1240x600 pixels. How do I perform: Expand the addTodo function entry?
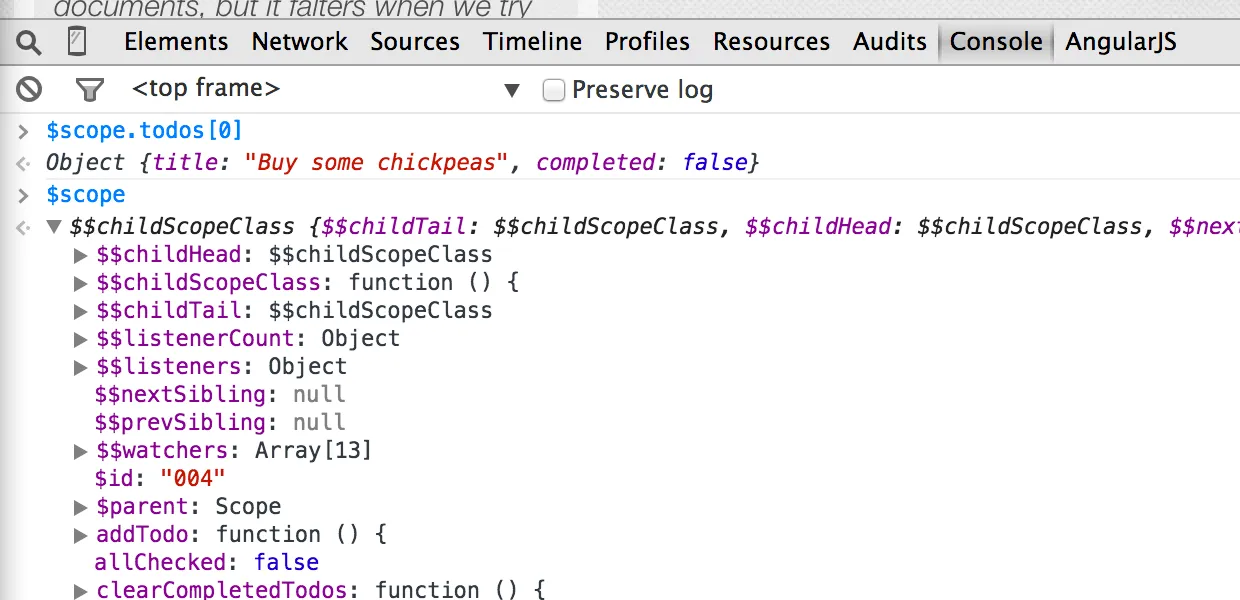81,534
